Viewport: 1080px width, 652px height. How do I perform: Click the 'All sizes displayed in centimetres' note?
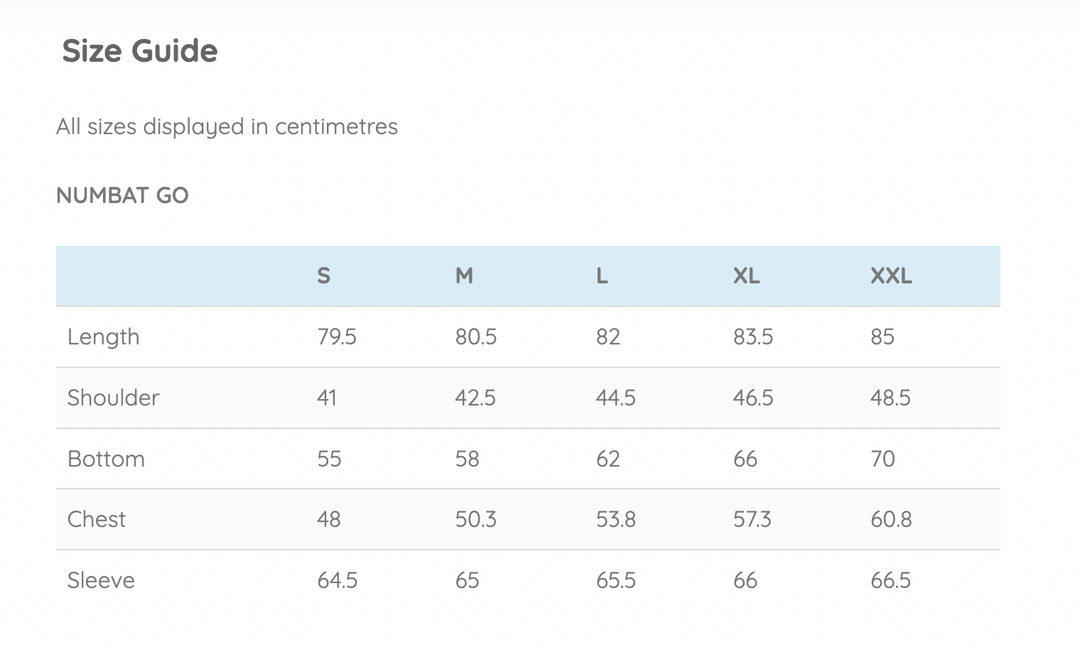coord(227,127)
